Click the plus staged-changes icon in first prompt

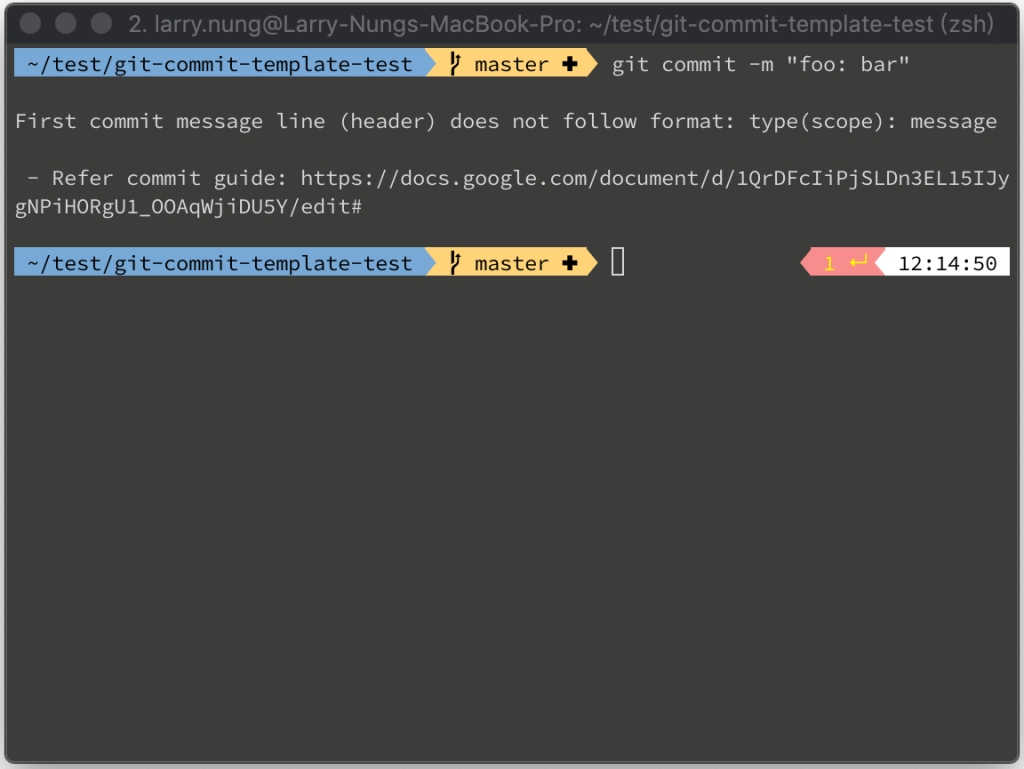(x=569, y=63)
